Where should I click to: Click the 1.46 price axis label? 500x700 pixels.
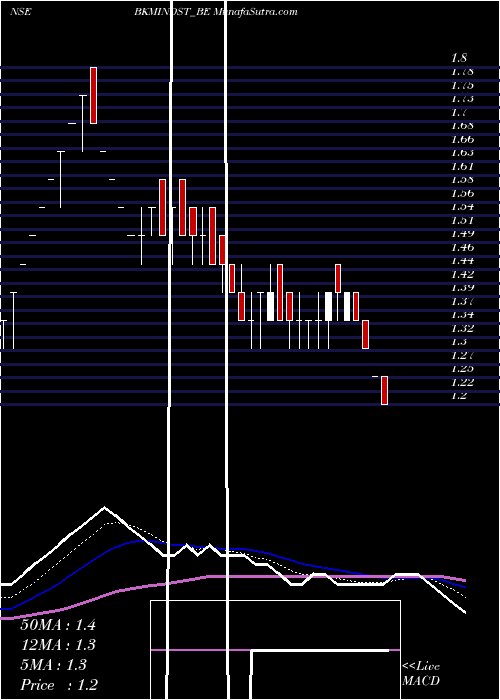(462, 247)
